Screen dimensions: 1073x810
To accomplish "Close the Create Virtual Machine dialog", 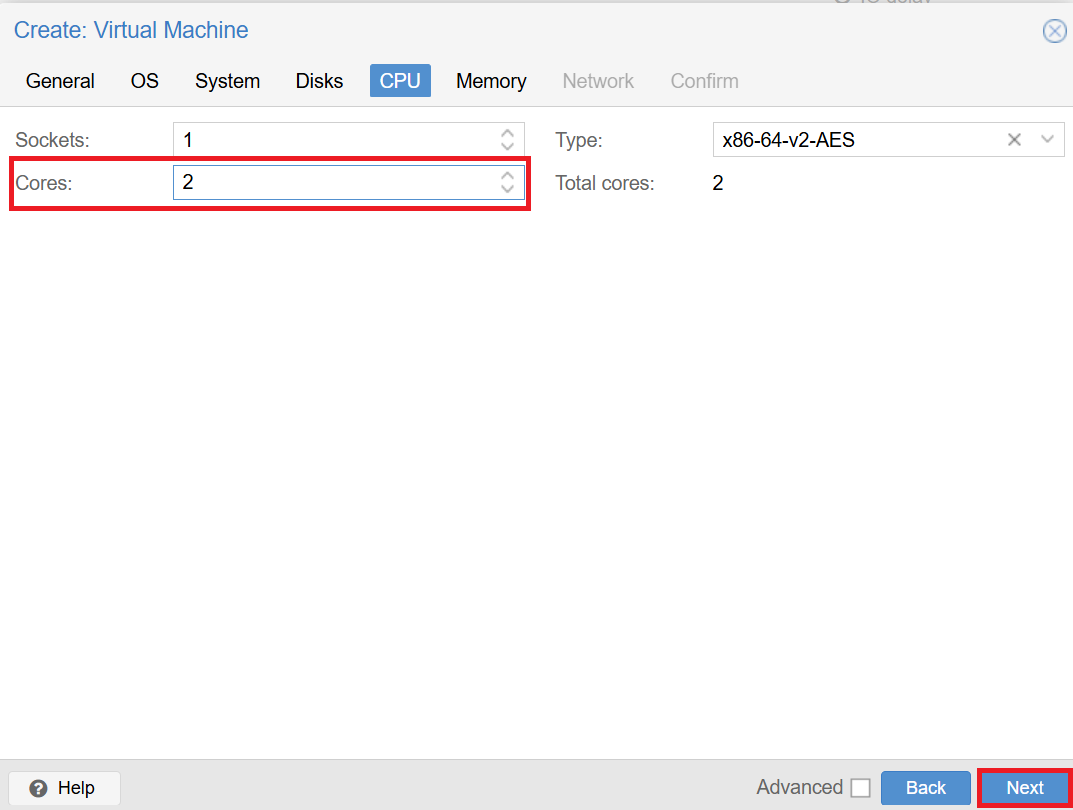I will click(x=1054, y=32).
